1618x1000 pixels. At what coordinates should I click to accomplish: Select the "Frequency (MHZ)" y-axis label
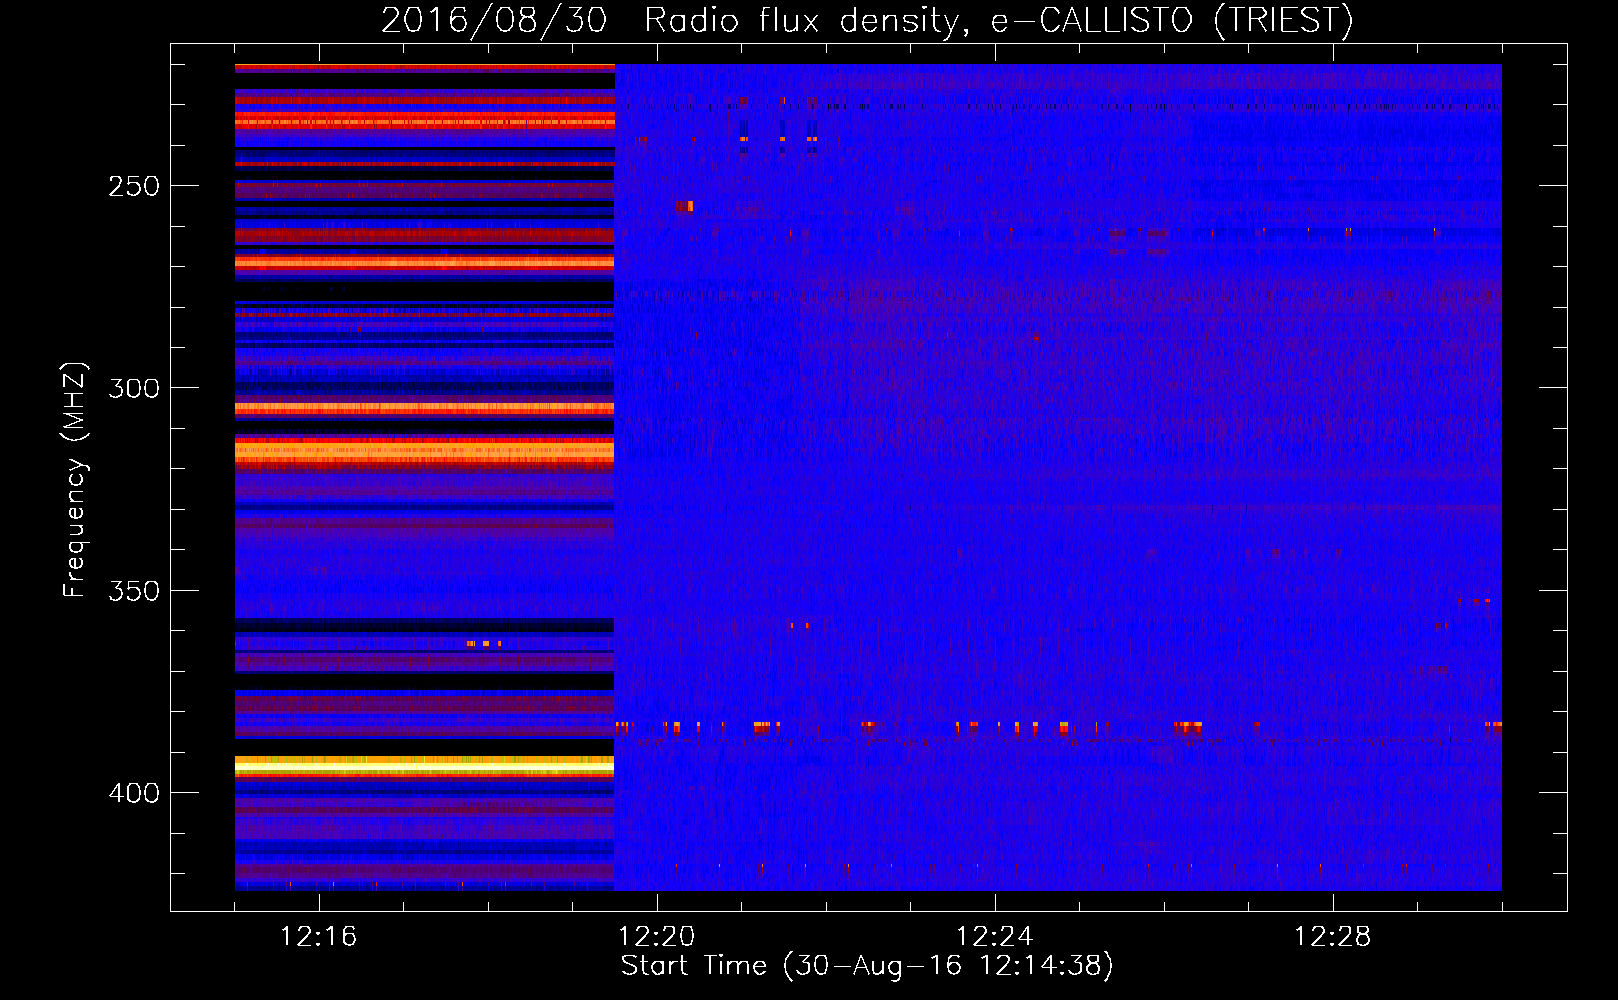pos(75,479)
